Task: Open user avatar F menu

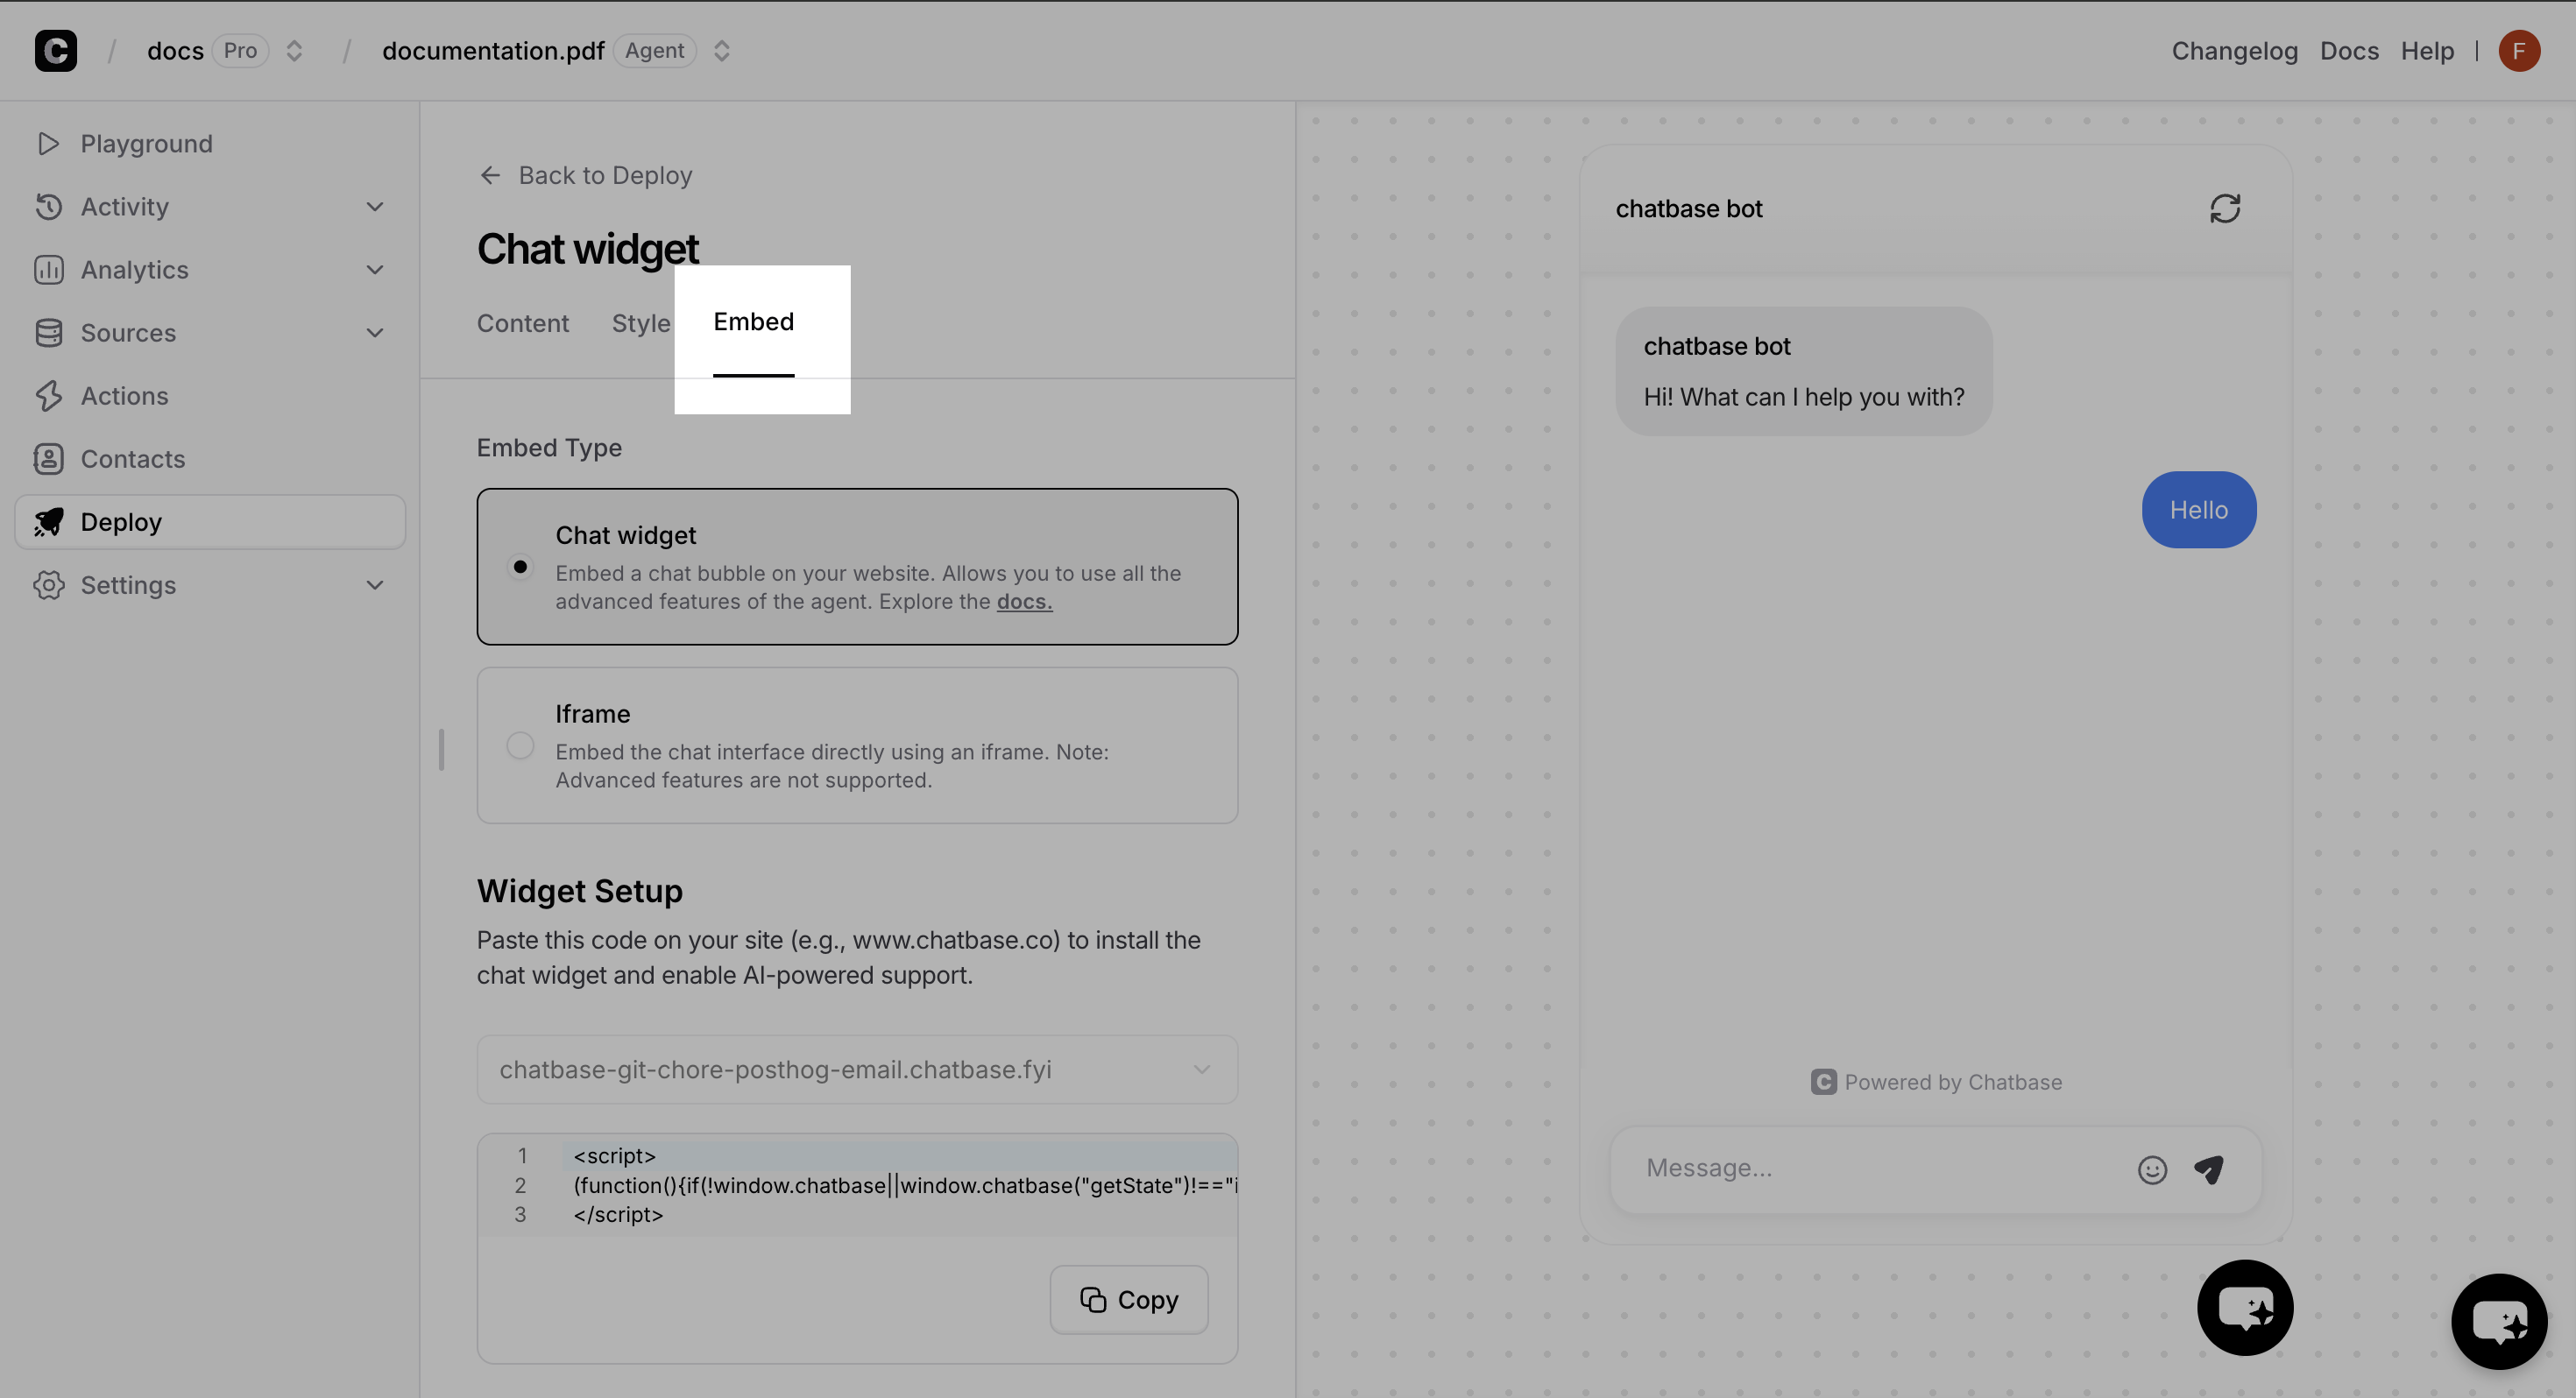Action: click(x=2518, y=50)
